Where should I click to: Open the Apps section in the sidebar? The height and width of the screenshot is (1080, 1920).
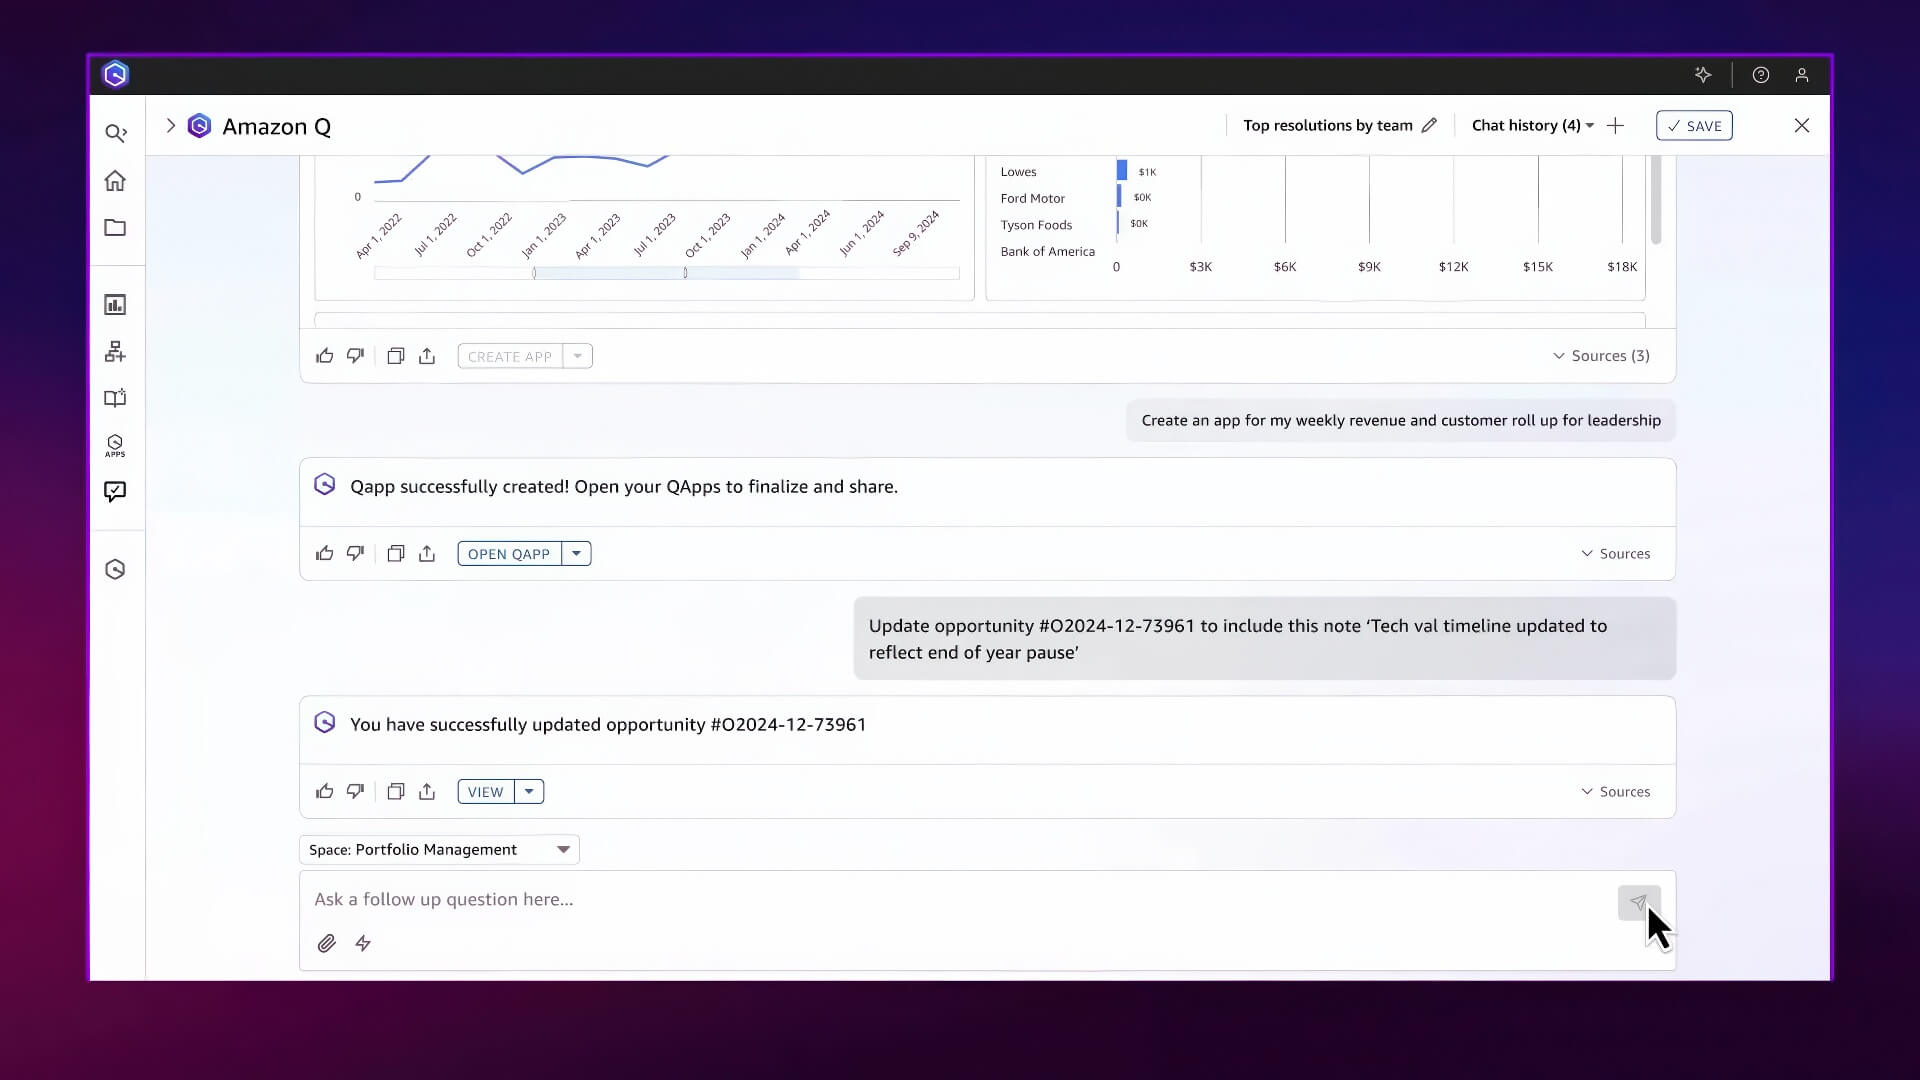(114, 446)
